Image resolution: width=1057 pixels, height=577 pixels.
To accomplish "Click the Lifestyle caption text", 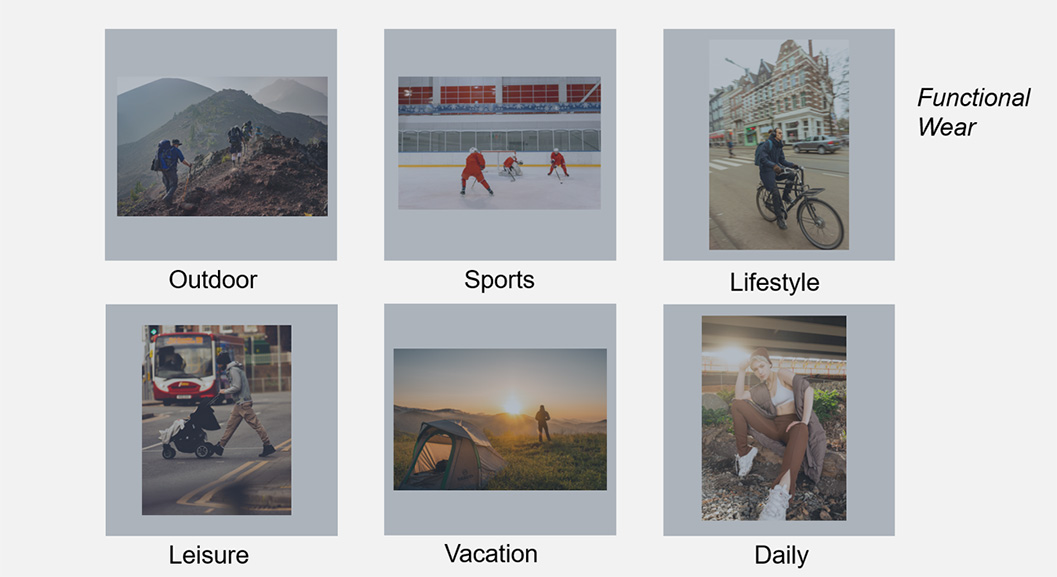I will pyautogui.click(x=775, y=282).
